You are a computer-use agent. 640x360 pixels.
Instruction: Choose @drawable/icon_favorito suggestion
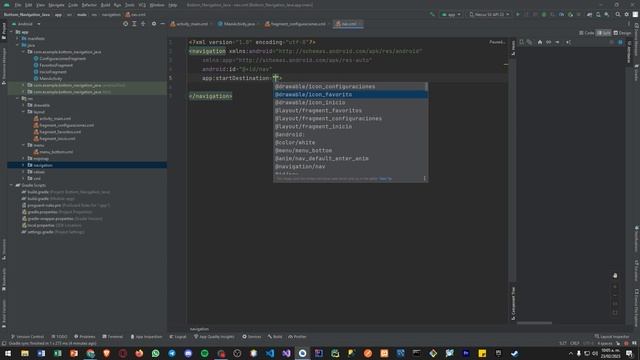tap(350, 94)
